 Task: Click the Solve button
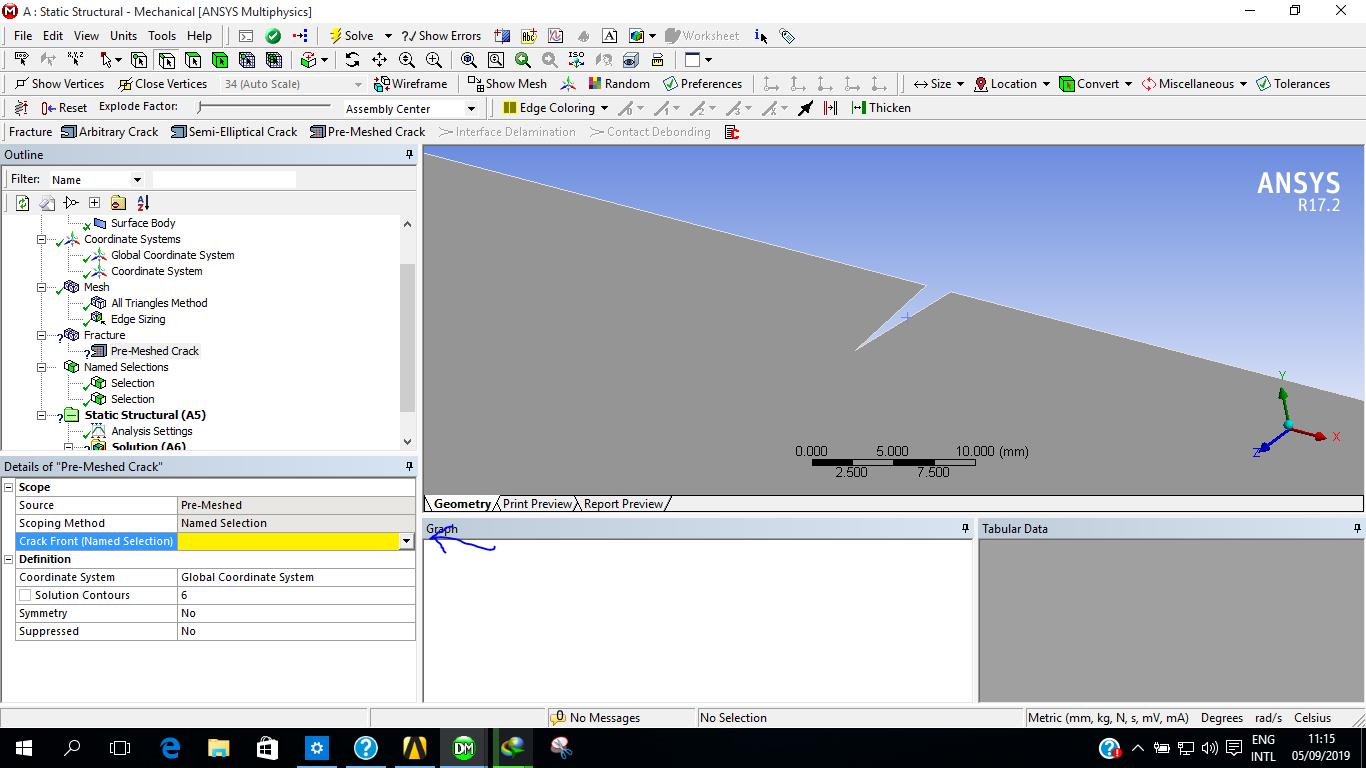[352, 36]
